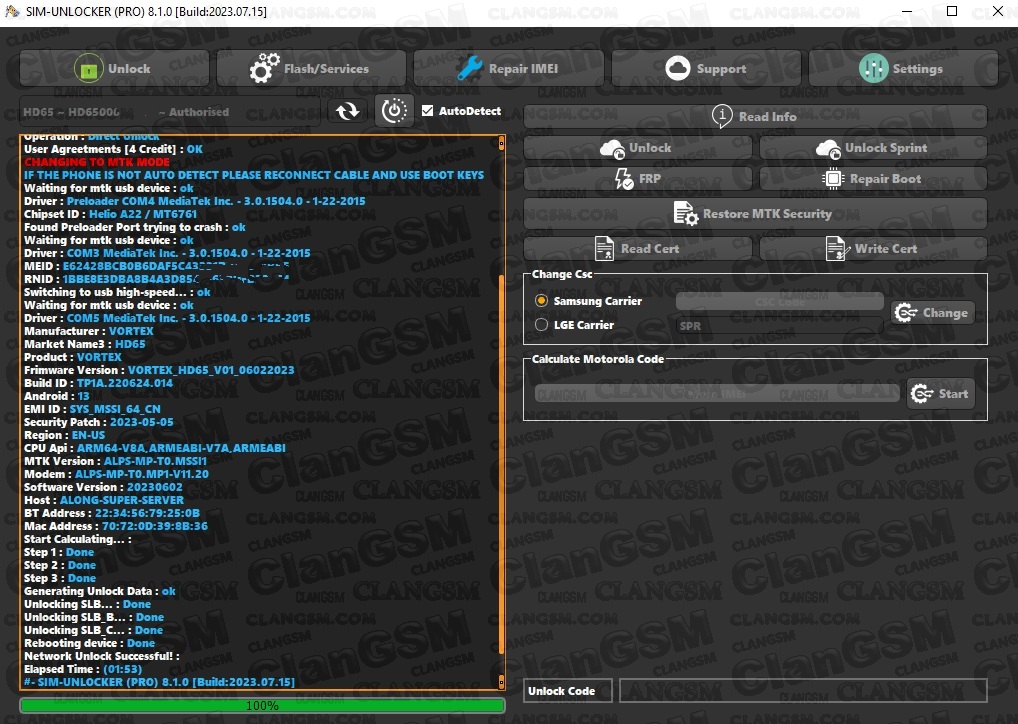The height and width of the screenshot is (724, 1018).
Task: Click the SIM-UNLOCKER app title icon
Action: pyautogui.click(x=12, y=11)
